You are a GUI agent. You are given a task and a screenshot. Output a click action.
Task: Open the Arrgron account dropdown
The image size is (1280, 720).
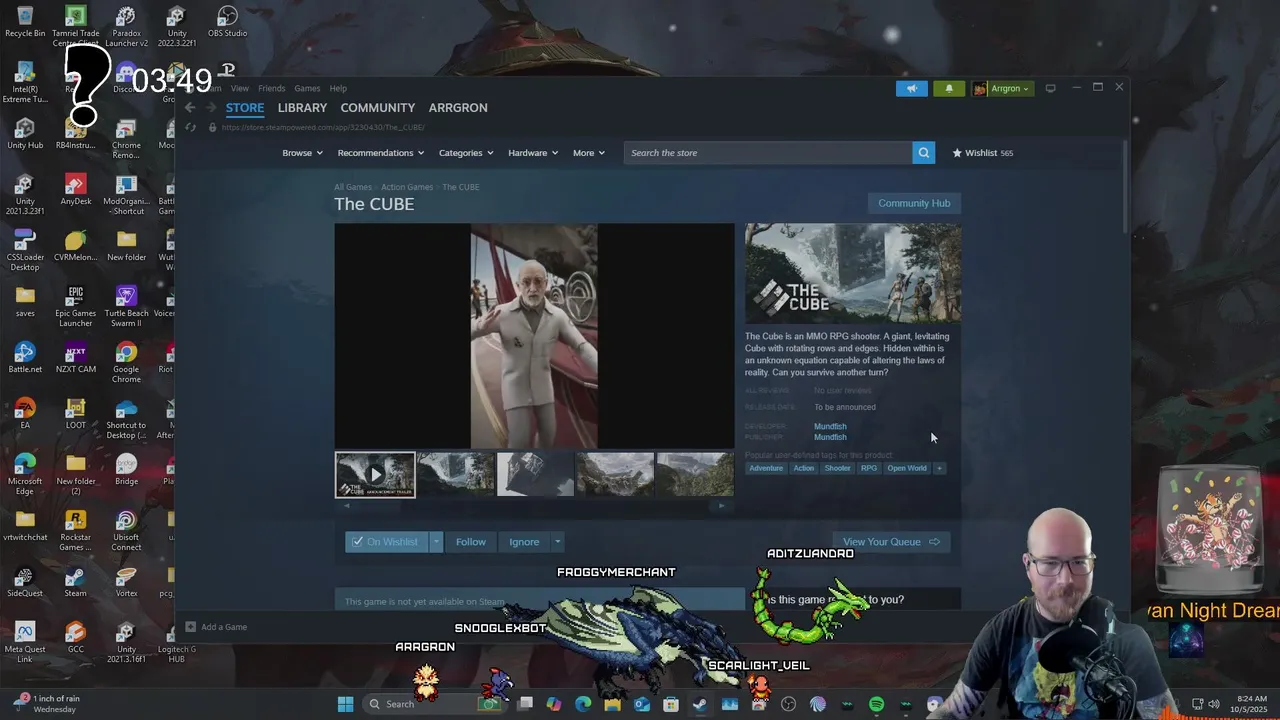pyautogui.click(x=1001, y=88)
